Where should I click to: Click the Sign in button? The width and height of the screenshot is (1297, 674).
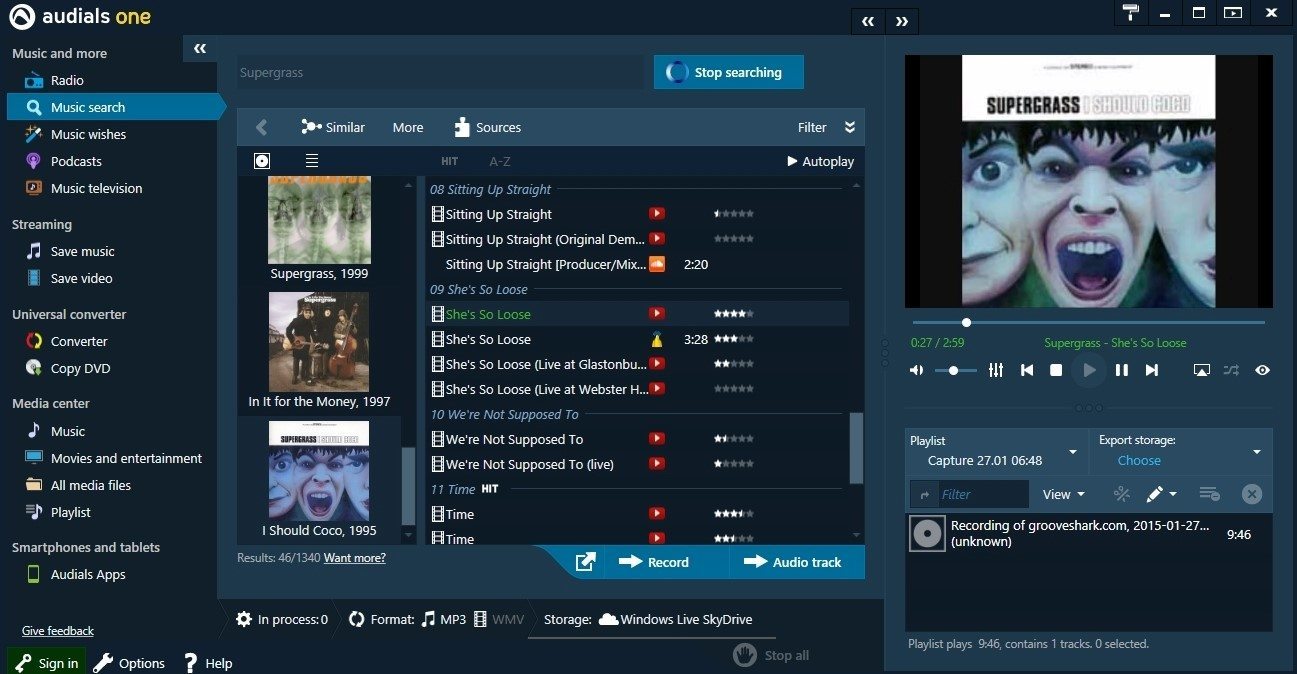(46, 662)
